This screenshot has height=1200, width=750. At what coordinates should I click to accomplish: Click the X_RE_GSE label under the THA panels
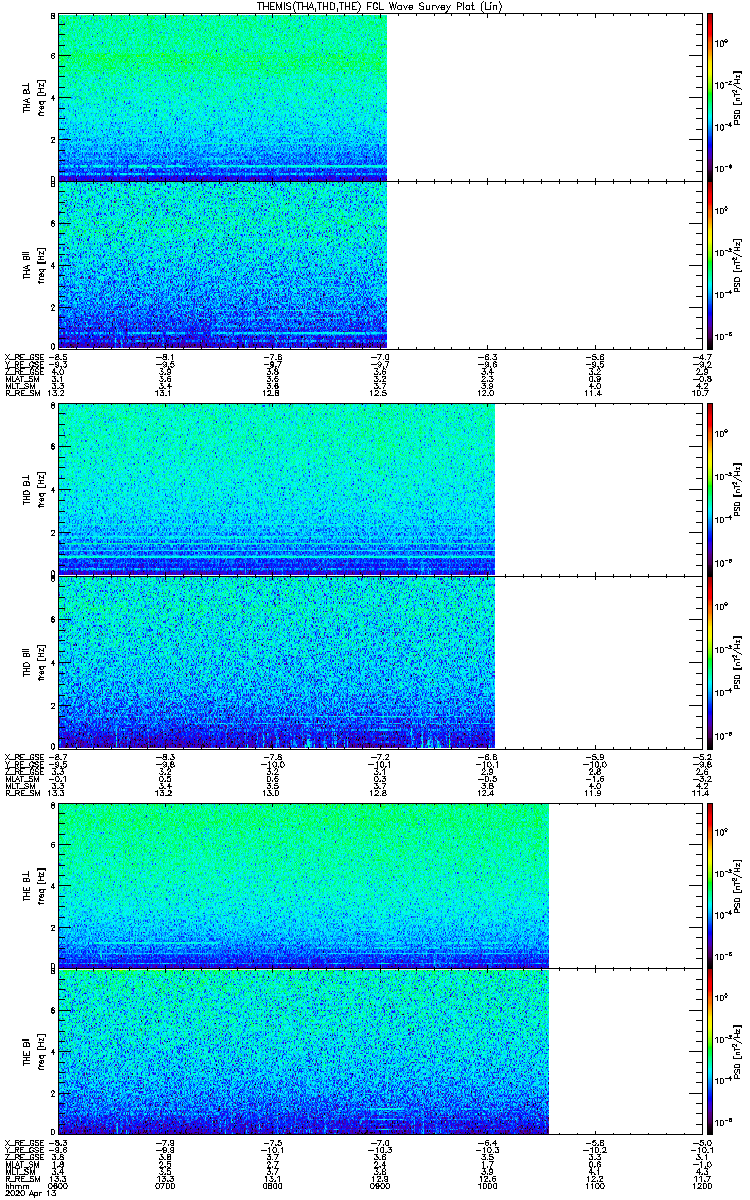coord(23,356)
